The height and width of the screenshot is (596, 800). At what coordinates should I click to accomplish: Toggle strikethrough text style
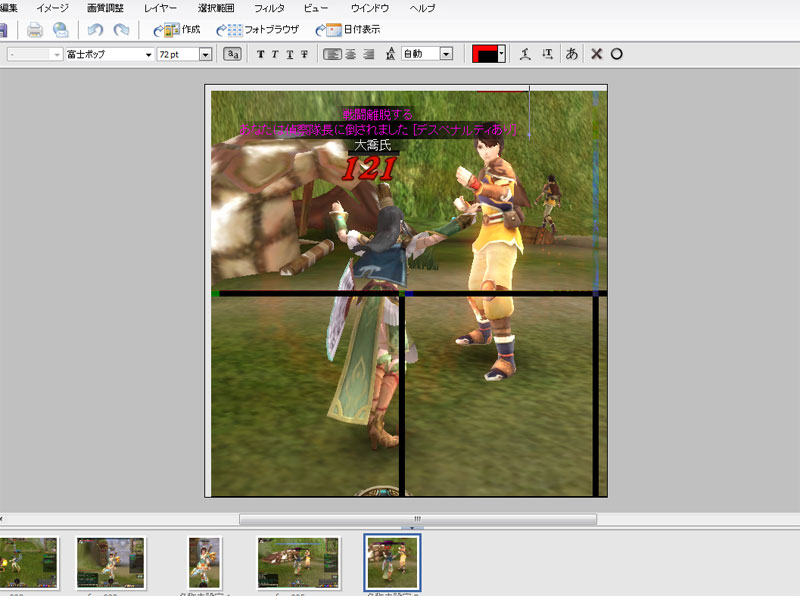(304, 54)
